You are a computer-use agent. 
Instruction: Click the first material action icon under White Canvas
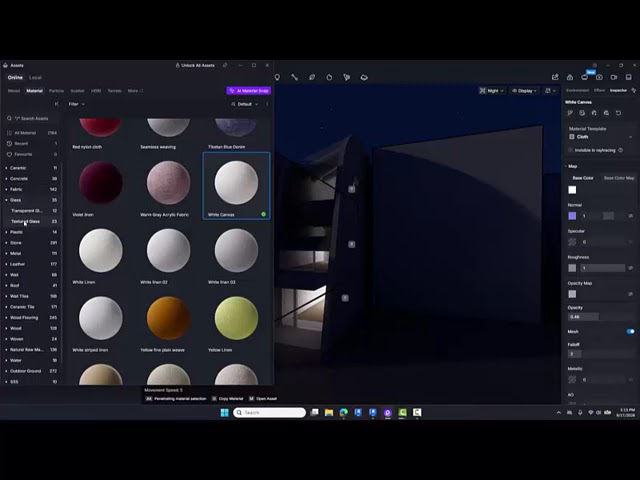point(570,113)
